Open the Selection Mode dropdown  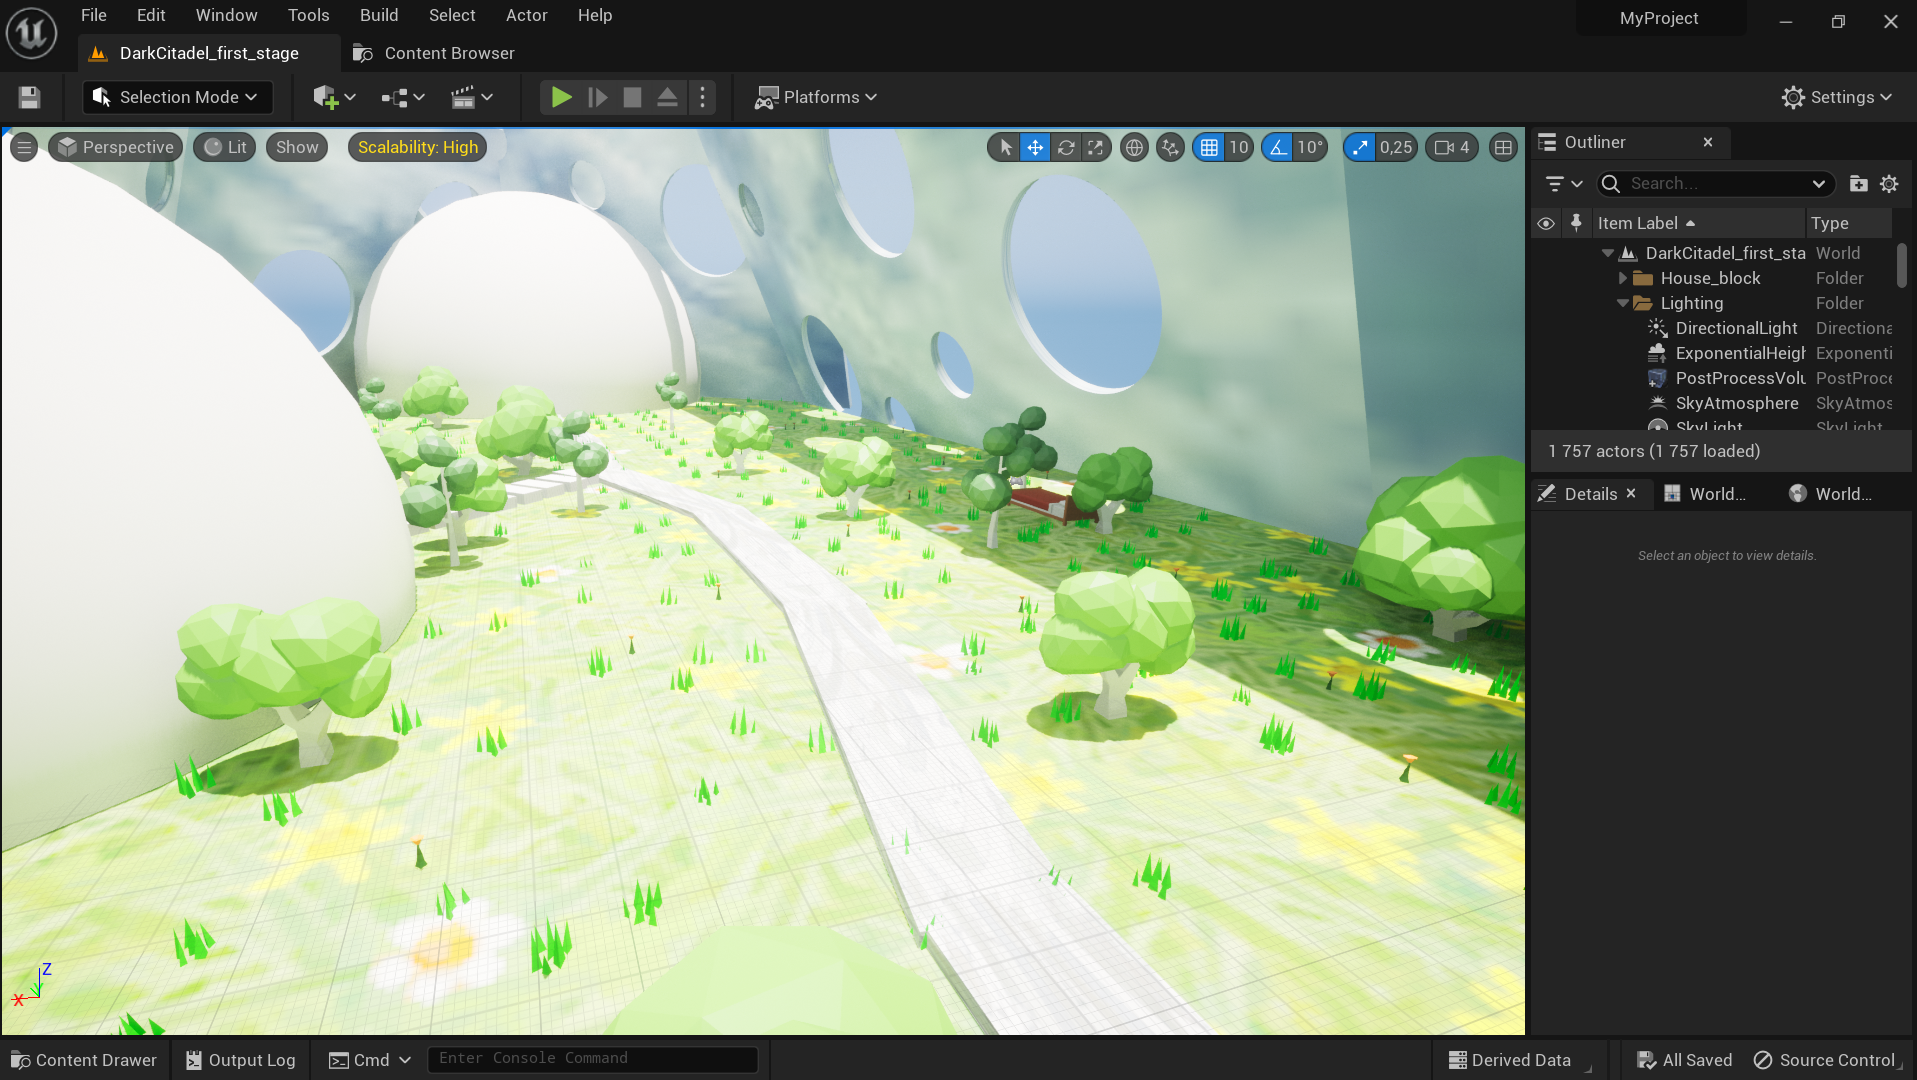[176, 97]
